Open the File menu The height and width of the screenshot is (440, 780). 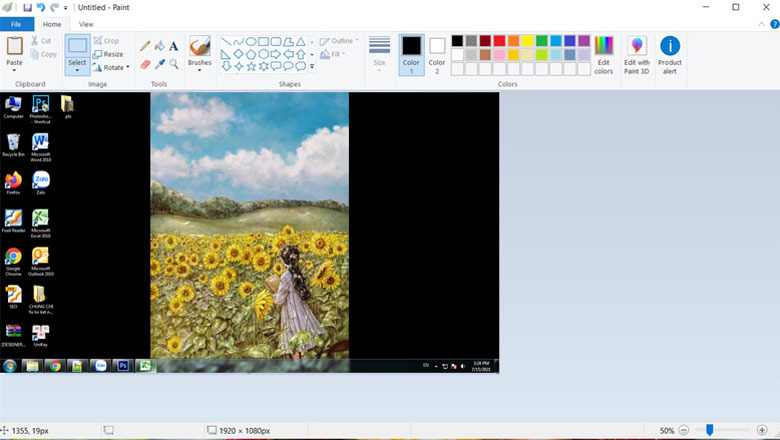[16, 24]
